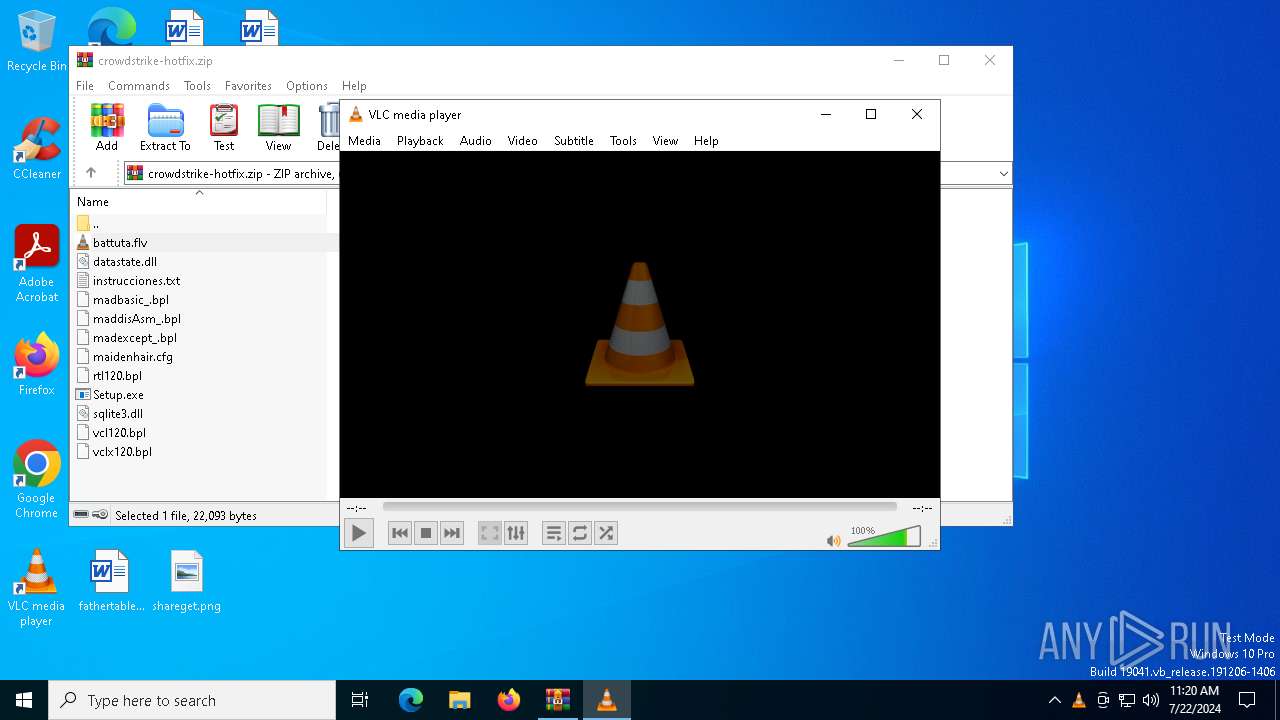Show hidden system tray icons
This screenshot has width=1280, height=720.
point(1054,700)
